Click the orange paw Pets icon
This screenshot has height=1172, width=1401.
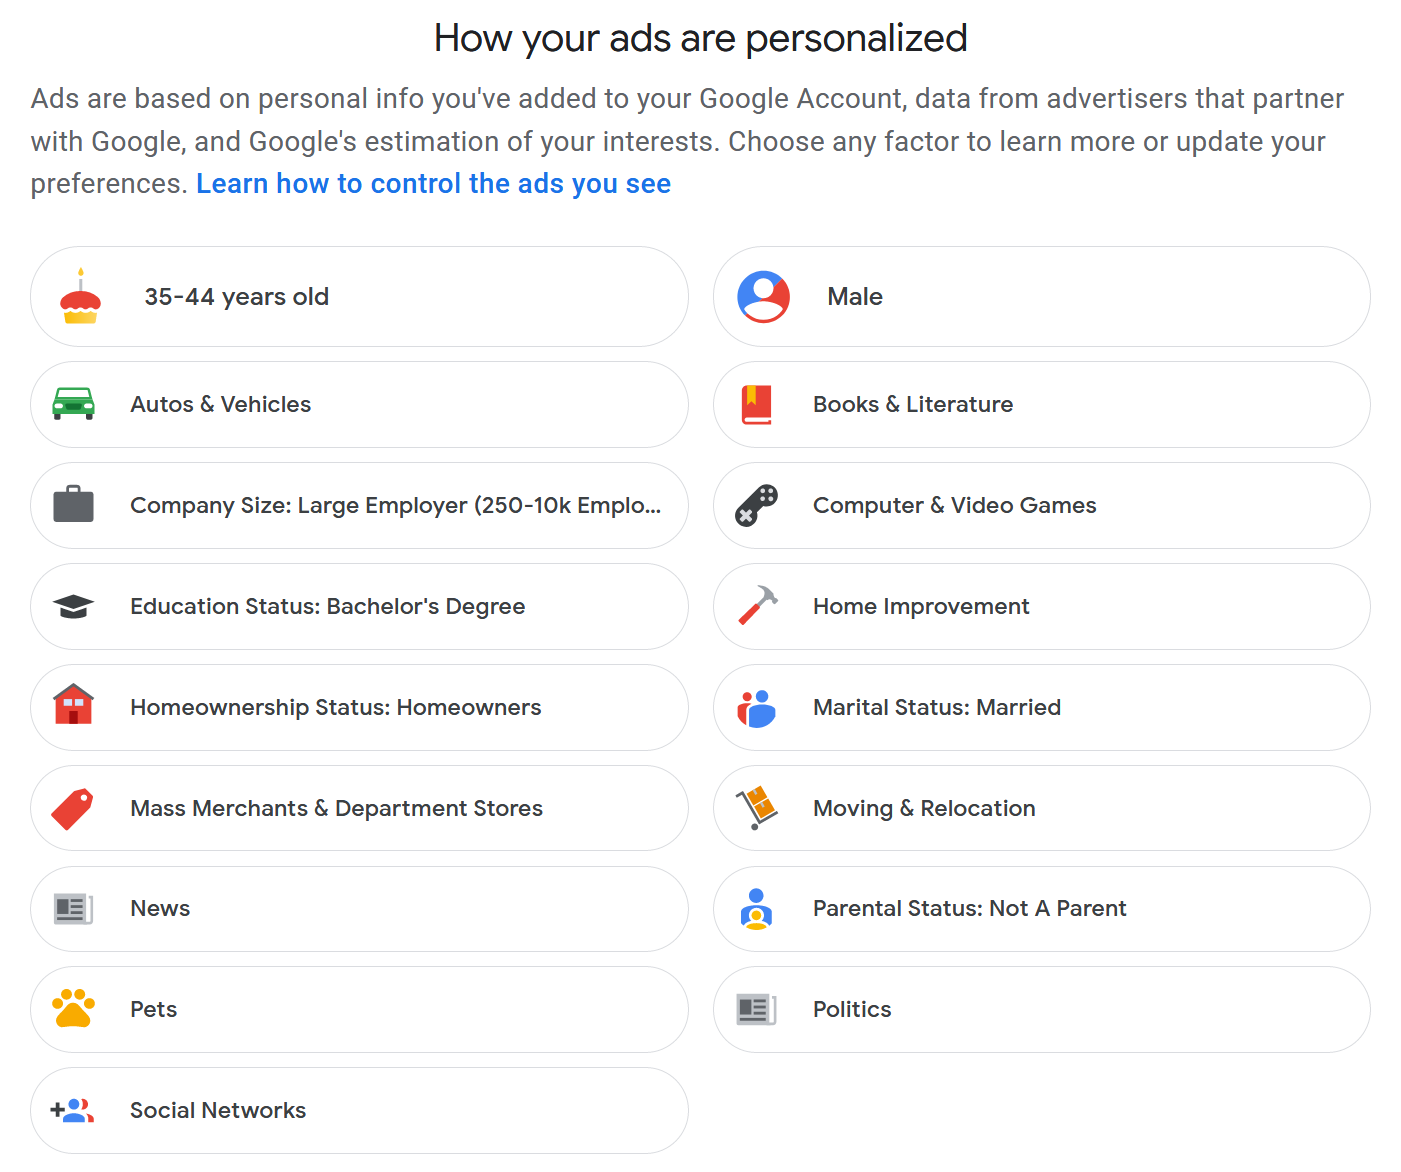[x=73, y=1008]
